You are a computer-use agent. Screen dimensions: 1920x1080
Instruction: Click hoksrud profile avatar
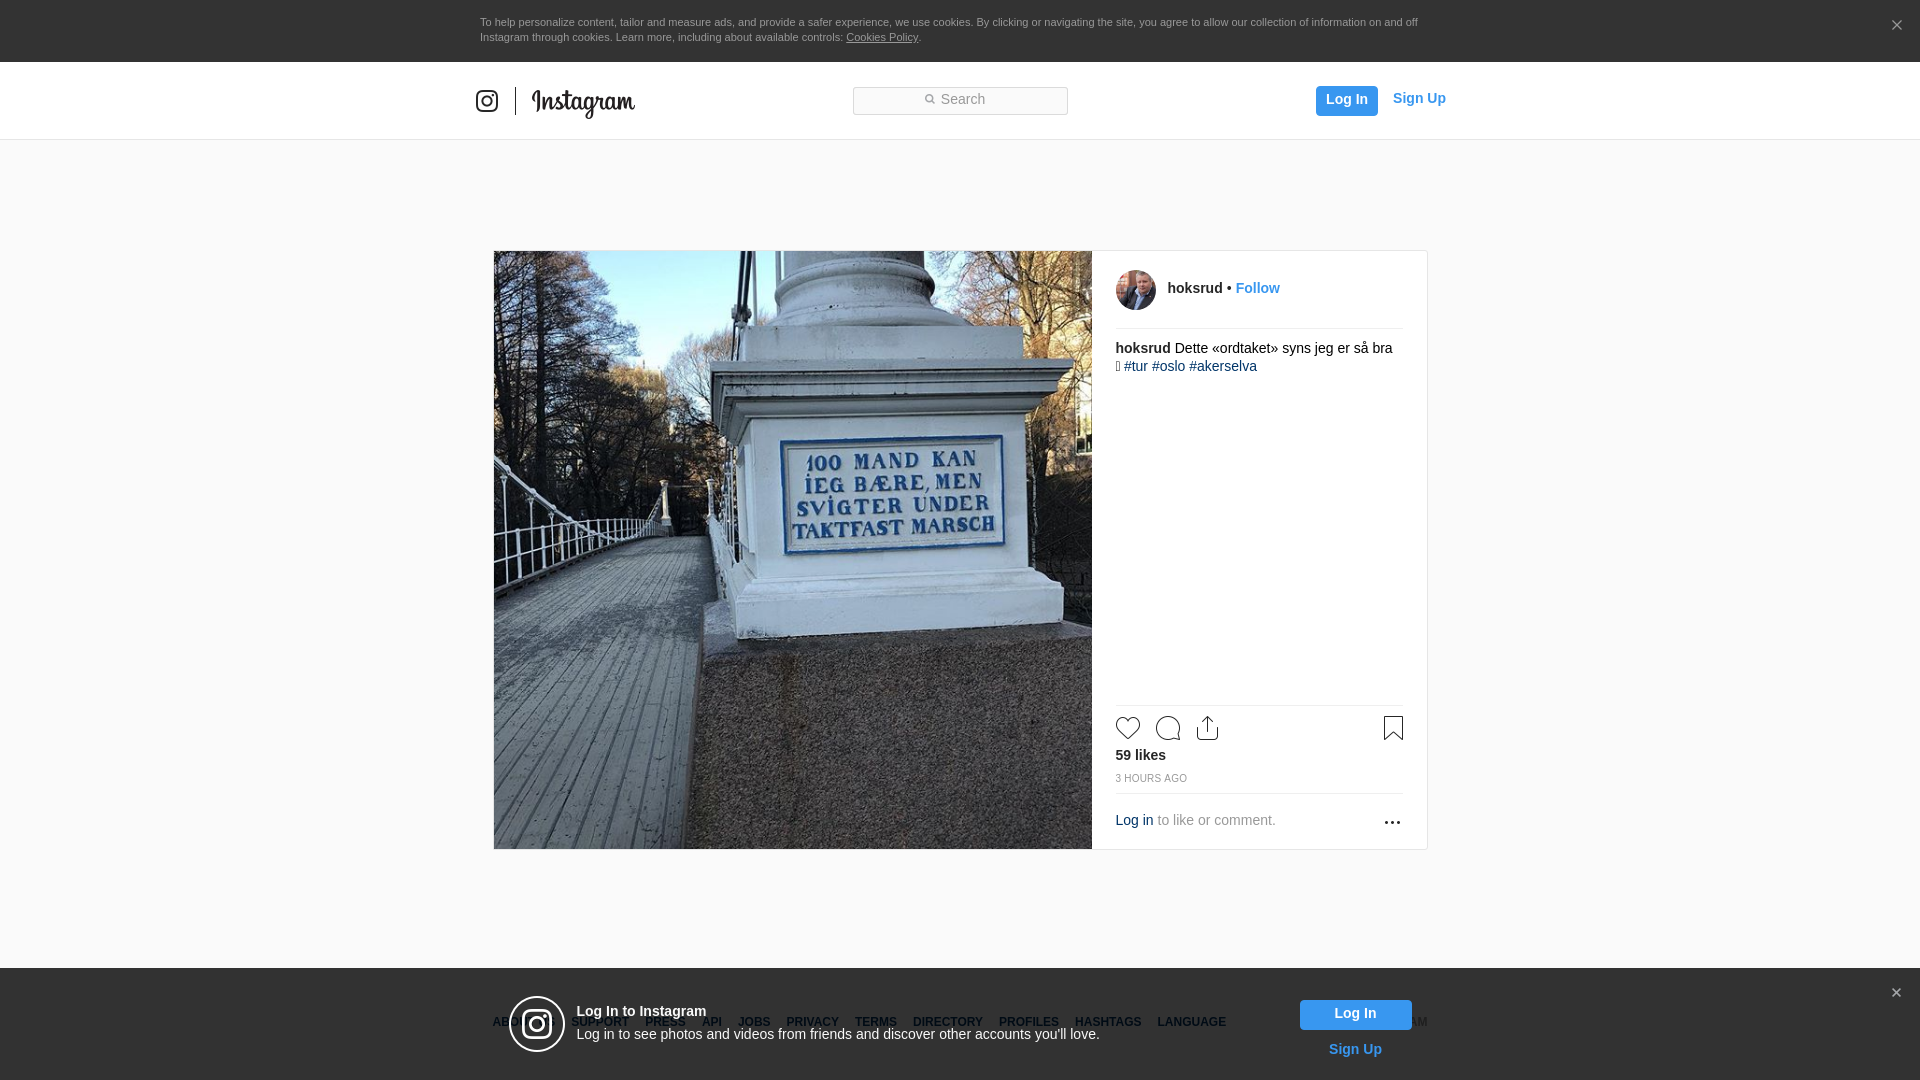[x=1135, y=290]
